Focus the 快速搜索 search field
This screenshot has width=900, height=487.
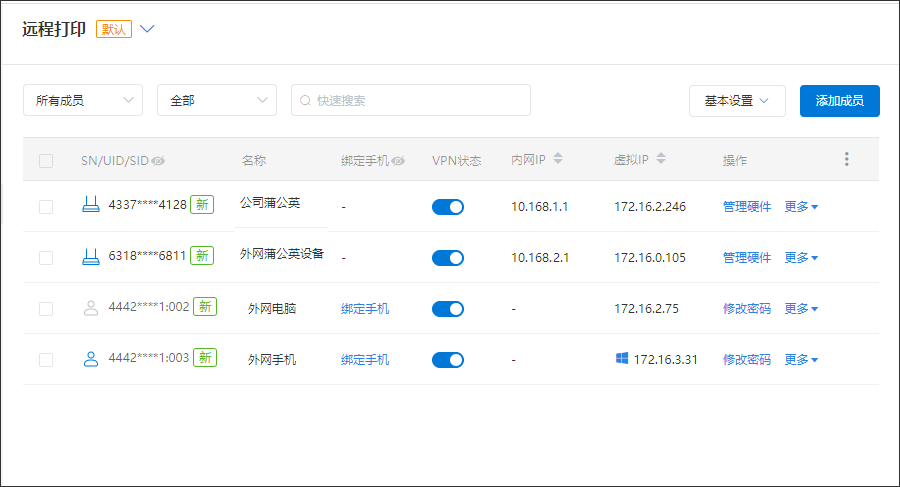pos(411,101)
